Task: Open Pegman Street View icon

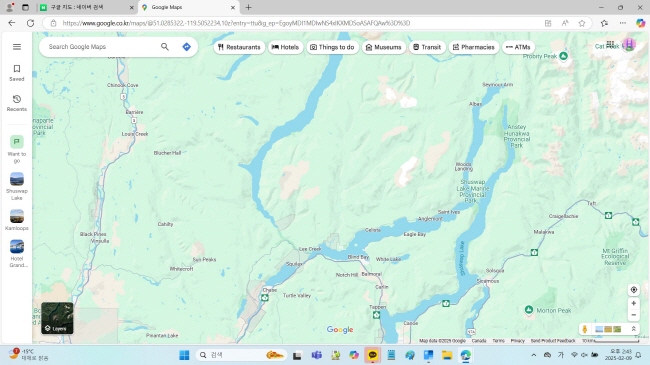Action: [x=585, y=329]
